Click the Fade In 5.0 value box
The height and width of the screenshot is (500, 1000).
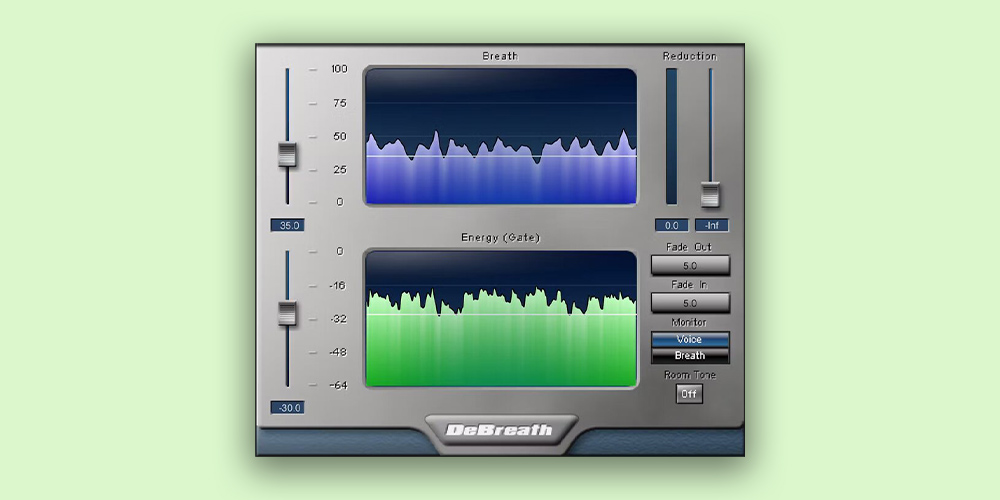click(x=690, y=303)
